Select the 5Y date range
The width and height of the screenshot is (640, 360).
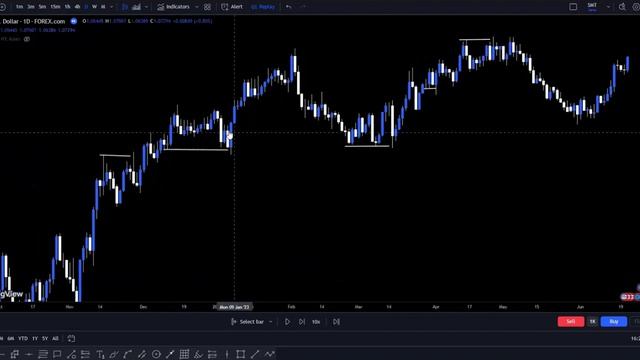[x=45, y=338]
